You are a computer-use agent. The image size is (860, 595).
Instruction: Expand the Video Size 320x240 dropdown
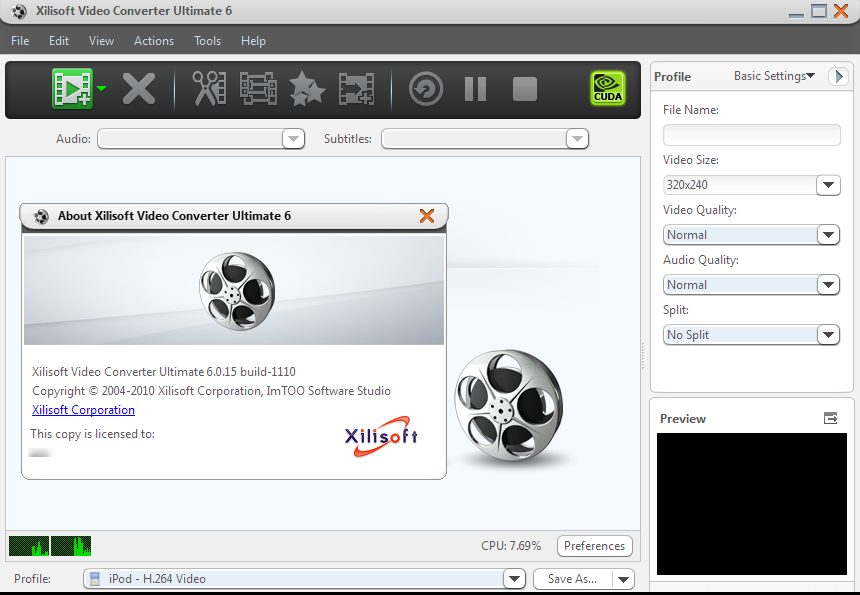click(x=828, y=185)
